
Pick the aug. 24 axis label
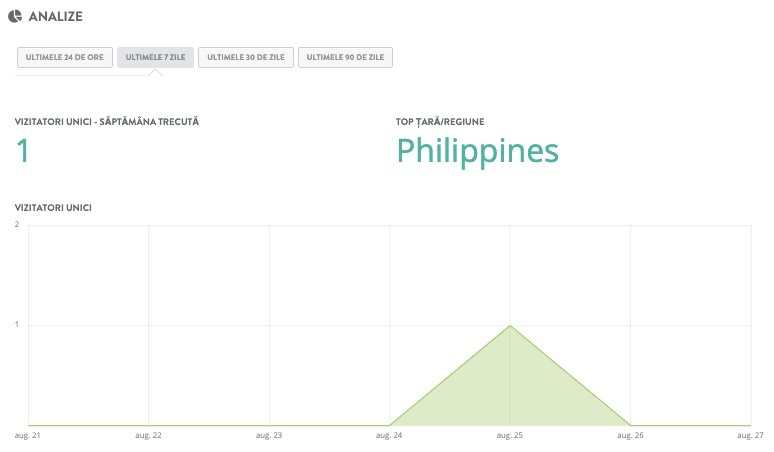coord(388,436)
